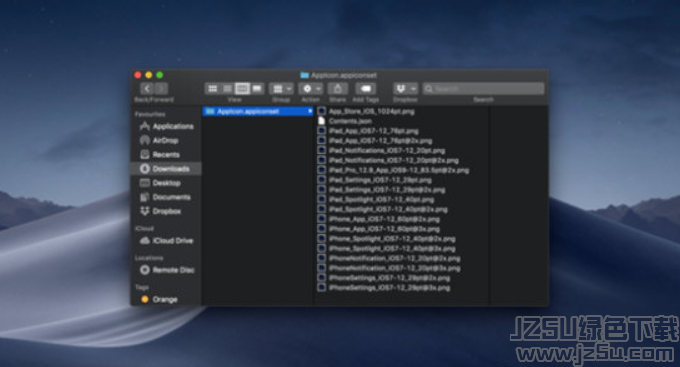Click the Add Tags button

tap(366, 89)
